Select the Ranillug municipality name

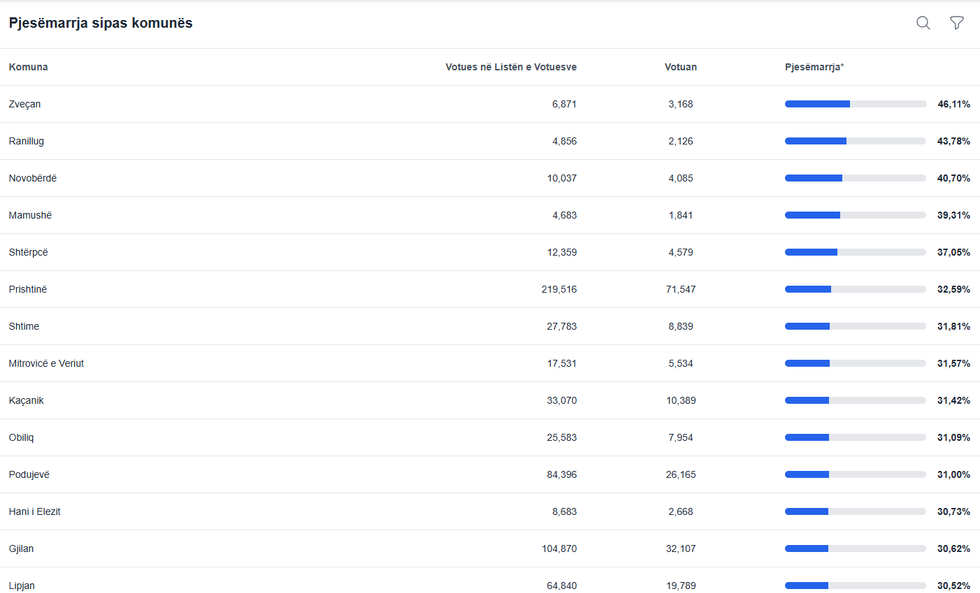[25, 141]
